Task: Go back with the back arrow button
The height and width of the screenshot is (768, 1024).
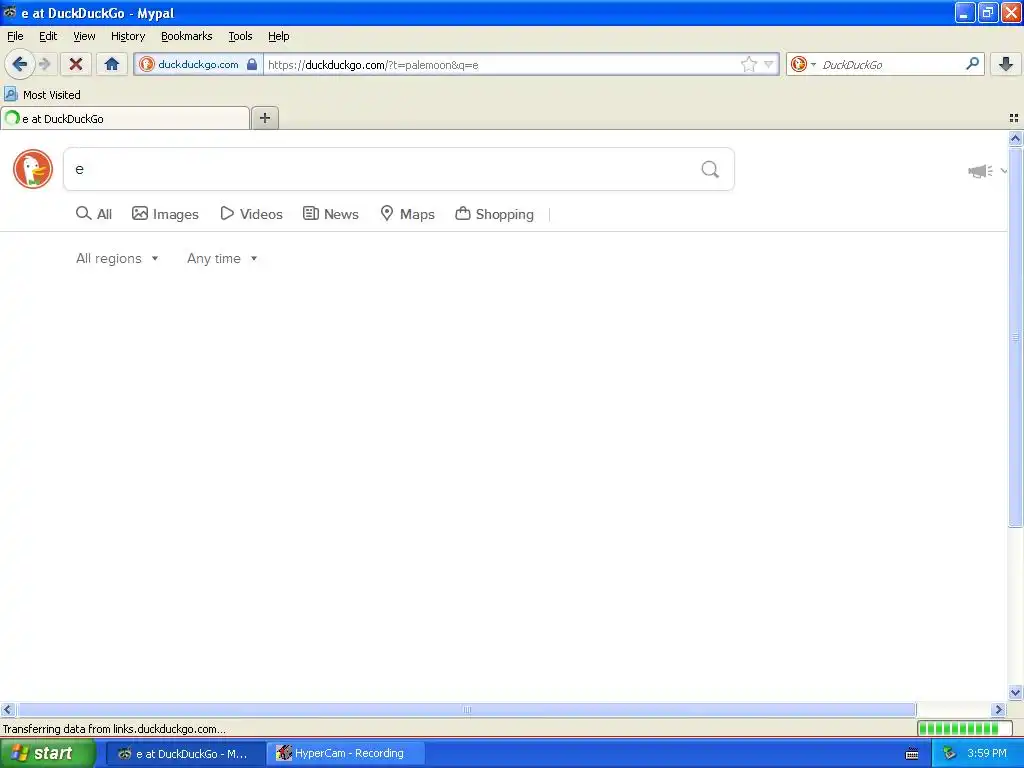Action: pyautogui.click(x=20, y=64)
